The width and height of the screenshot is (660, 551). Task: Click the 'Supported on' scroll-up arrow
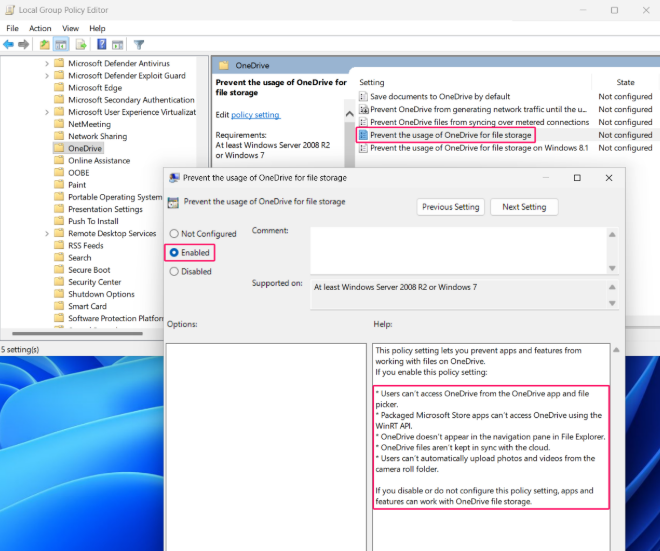(x=612, y=287)
